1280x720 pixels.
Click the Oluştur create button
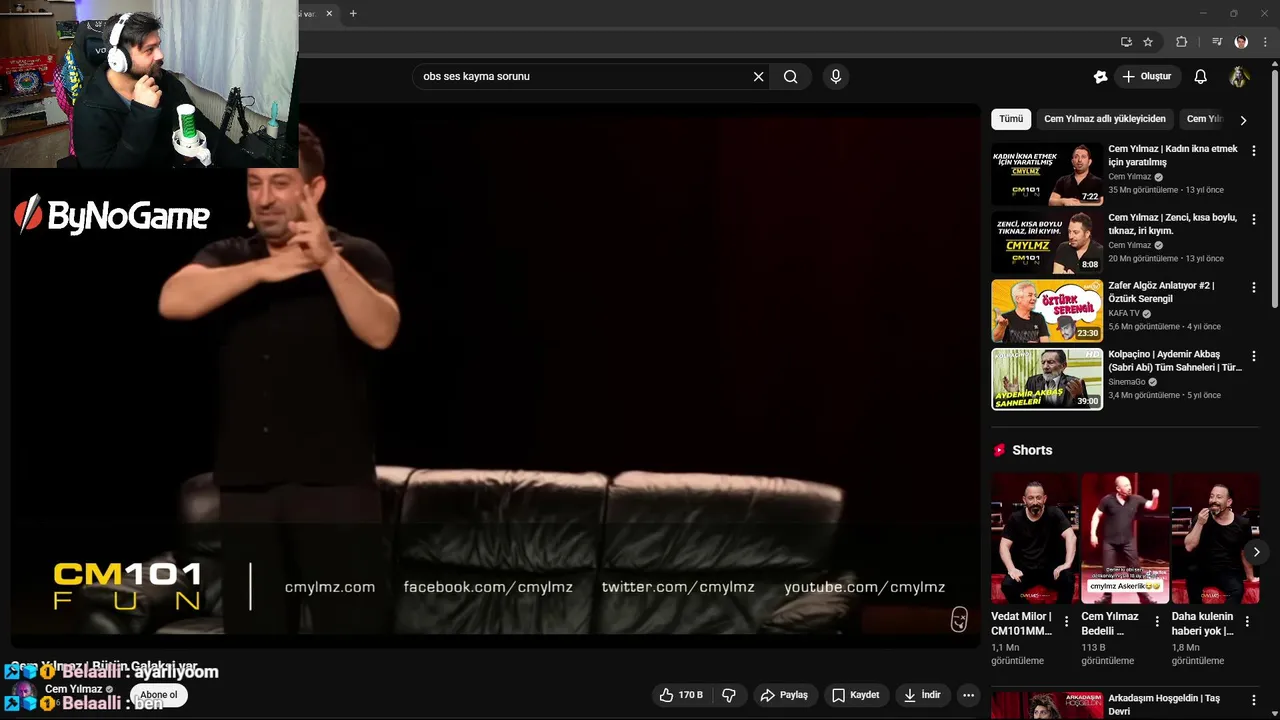pyautogui.click(x=1147, y=76)
